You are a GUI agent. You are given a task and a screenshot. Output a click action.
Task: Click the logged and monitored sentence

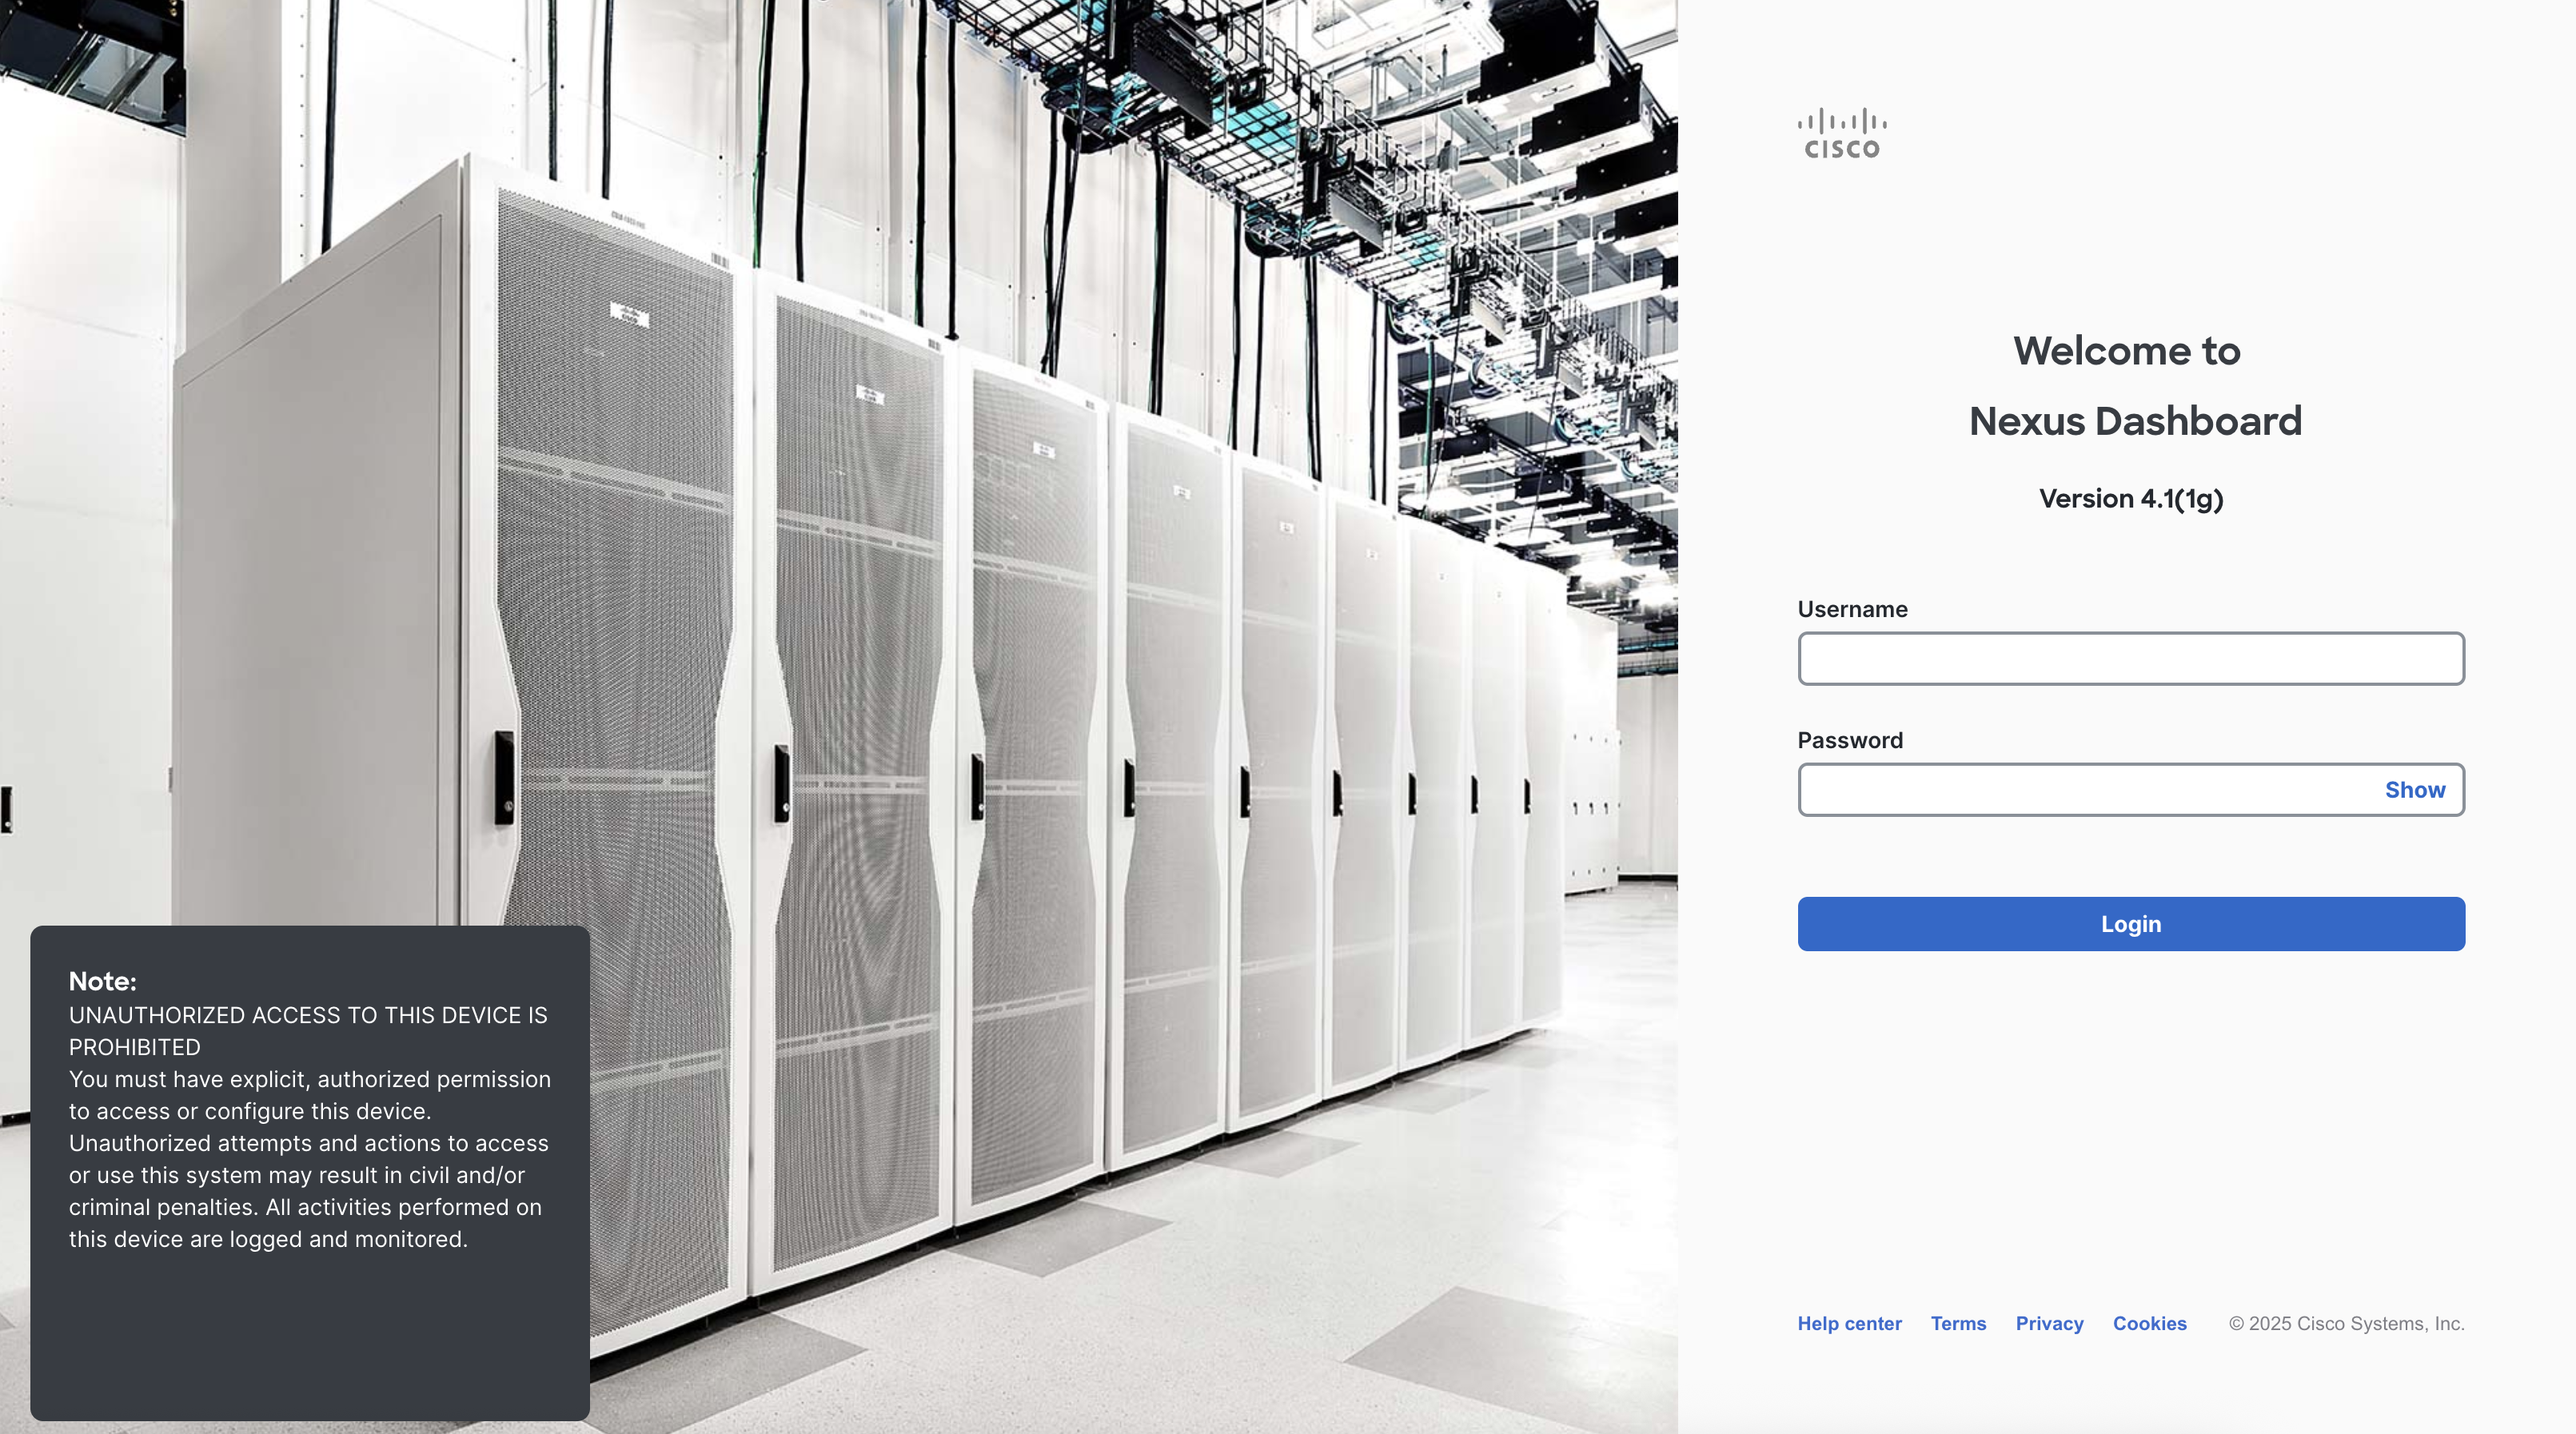coord(268,1239)
